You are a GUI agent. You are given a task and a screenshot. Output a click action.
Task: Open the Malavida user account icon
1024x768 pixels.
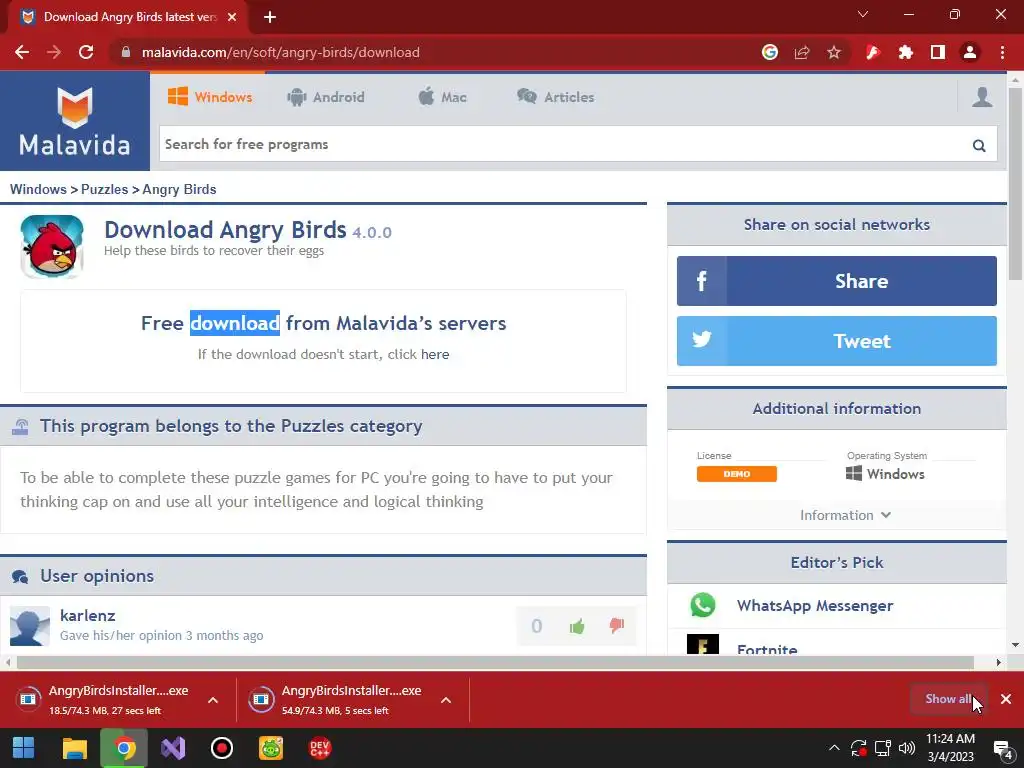[x=982, y=97]
